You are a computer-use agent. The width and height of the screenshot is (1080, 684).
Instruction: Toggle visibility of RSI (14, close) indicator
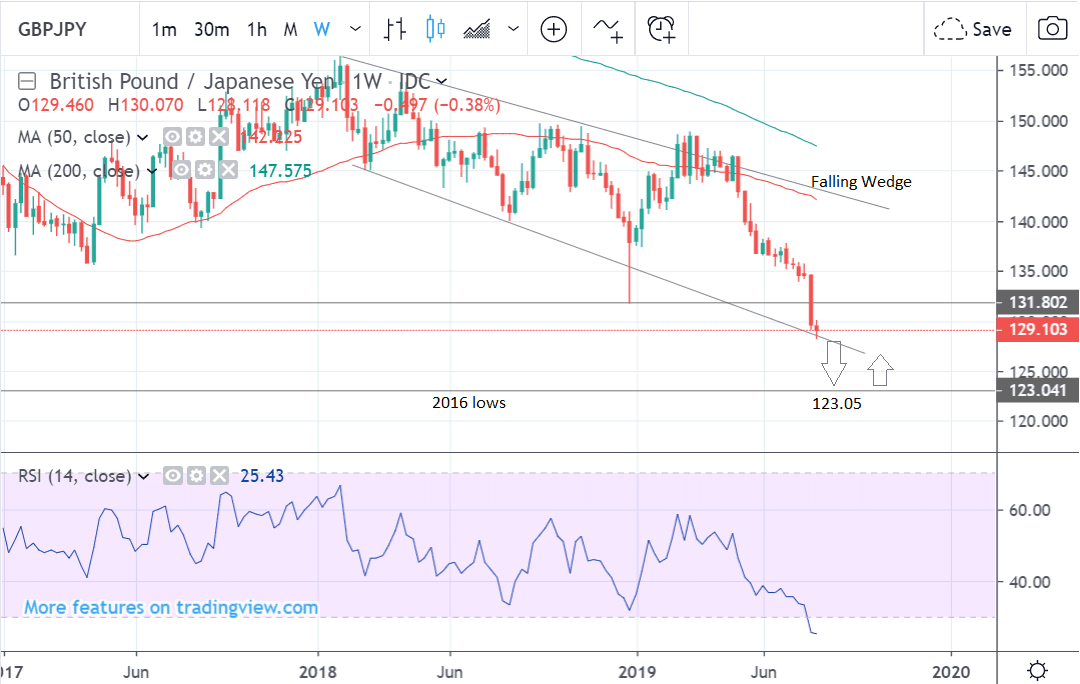pyautogui.click(x=172, y=476)
